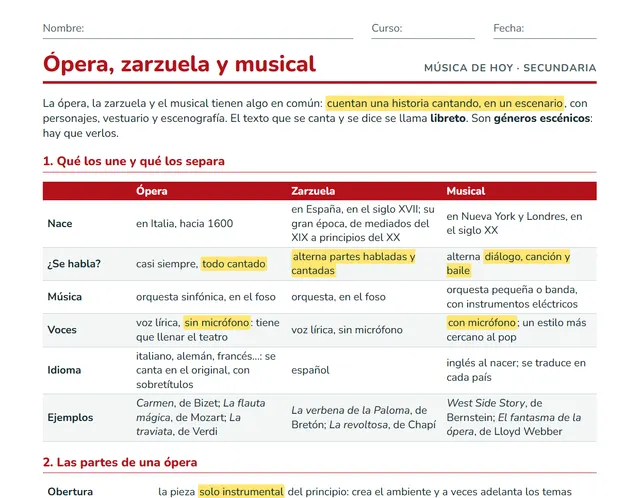
Task: Click the 'Nace' row label
Action: (60, 224)
